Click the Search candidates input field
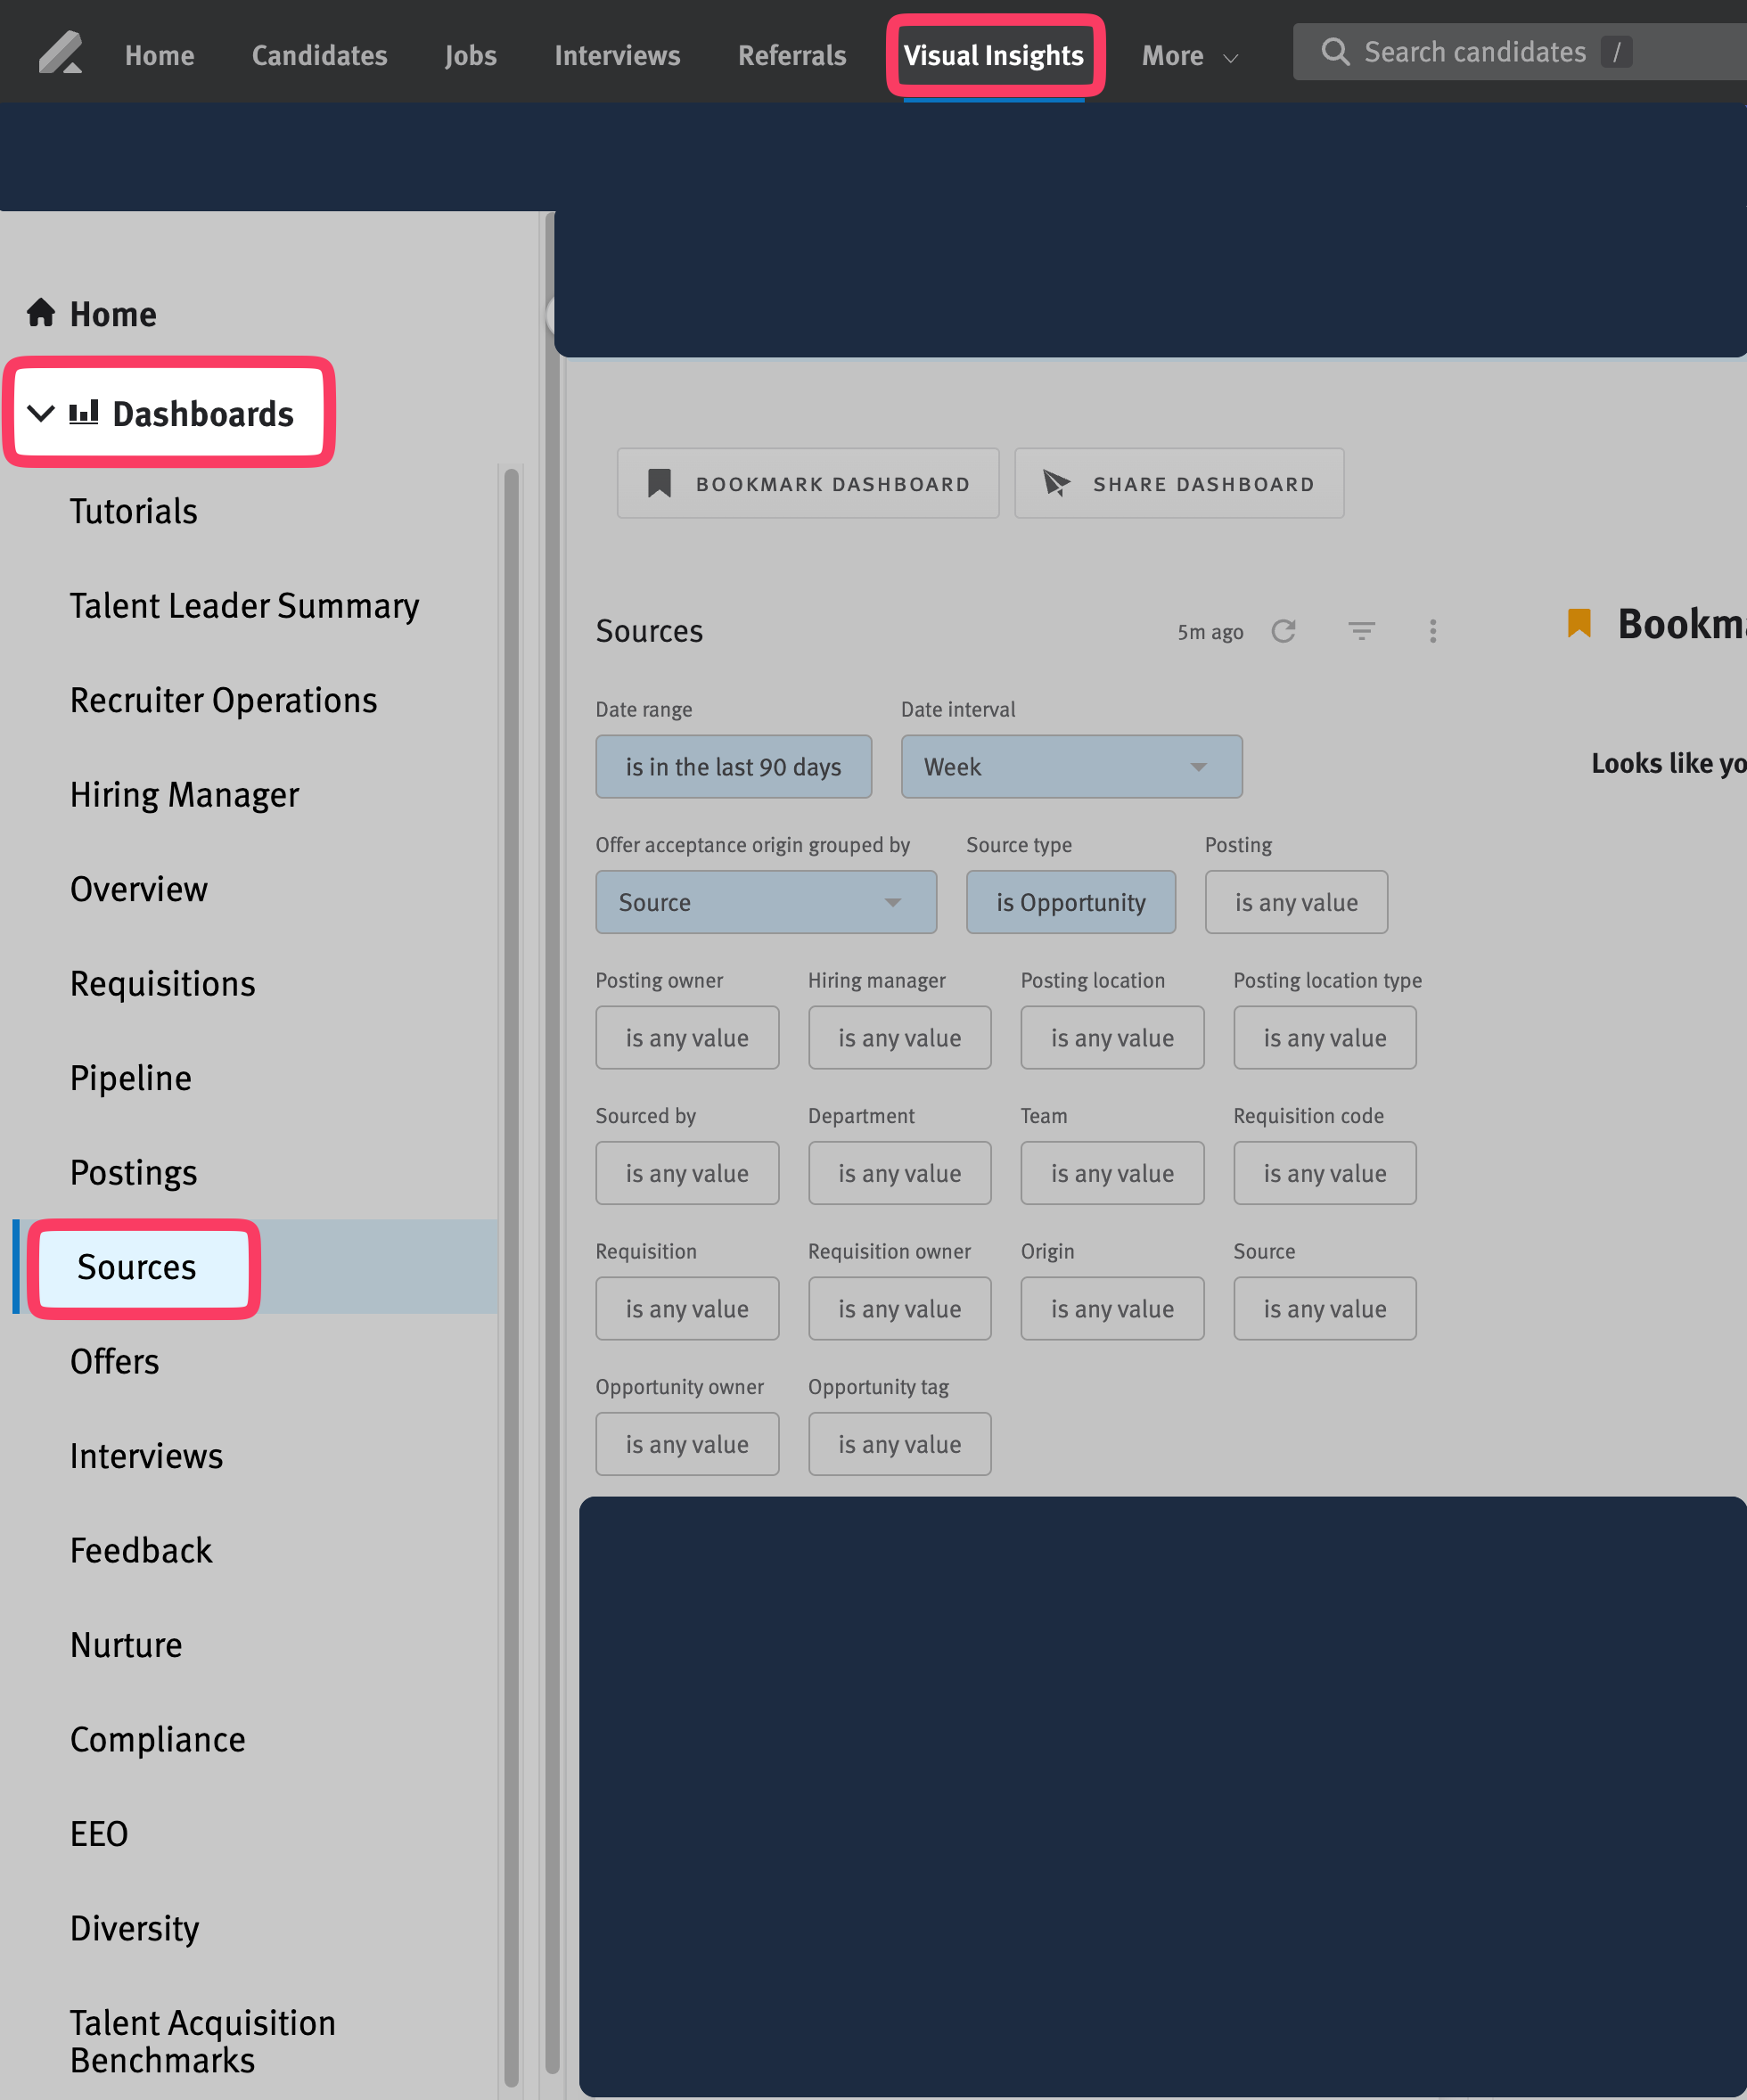1747x2100 pixels. (1474, 52)
